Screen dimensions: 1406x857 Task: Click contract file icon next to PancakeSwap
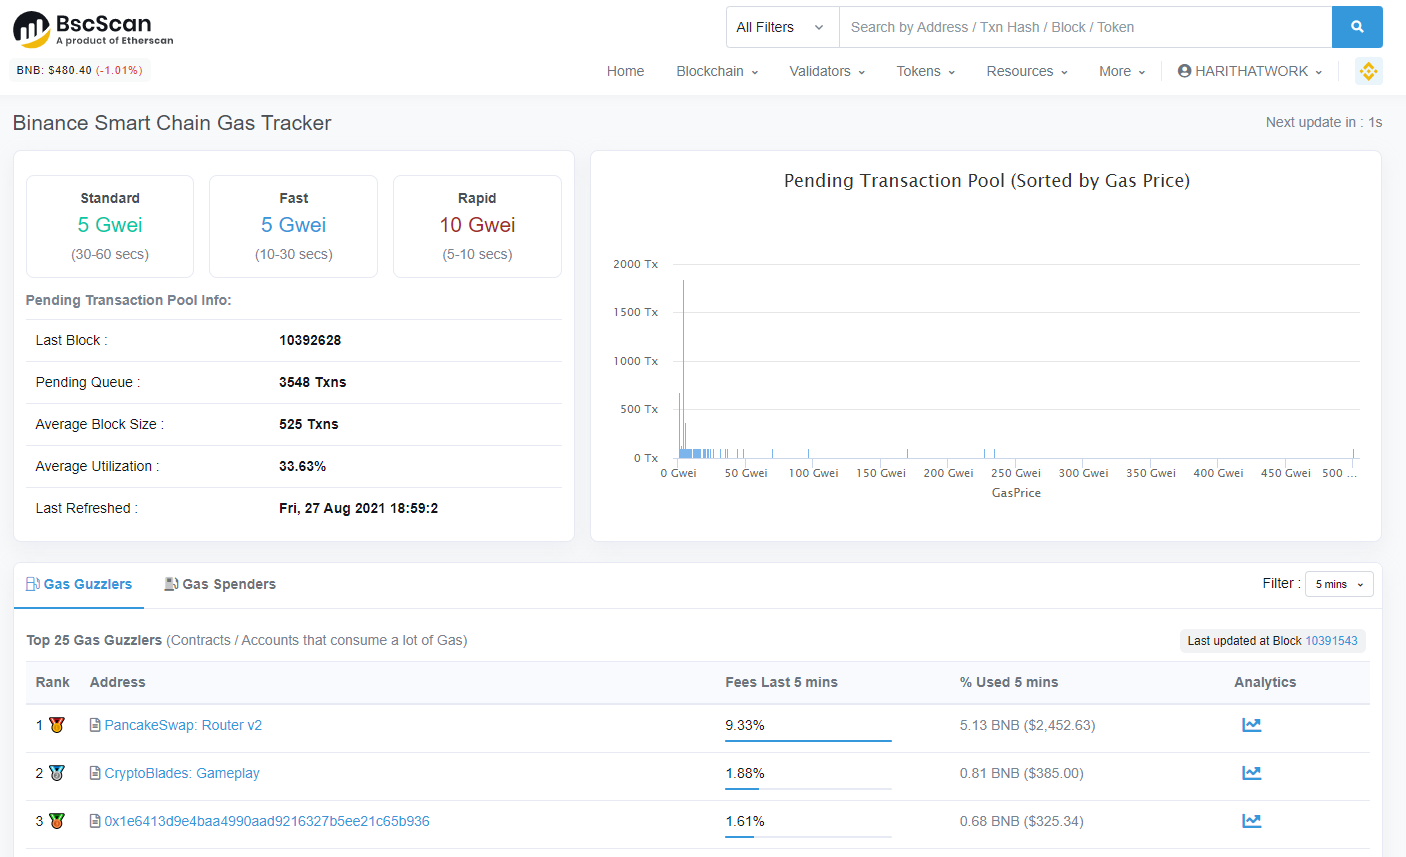click(x=95, y=725)
